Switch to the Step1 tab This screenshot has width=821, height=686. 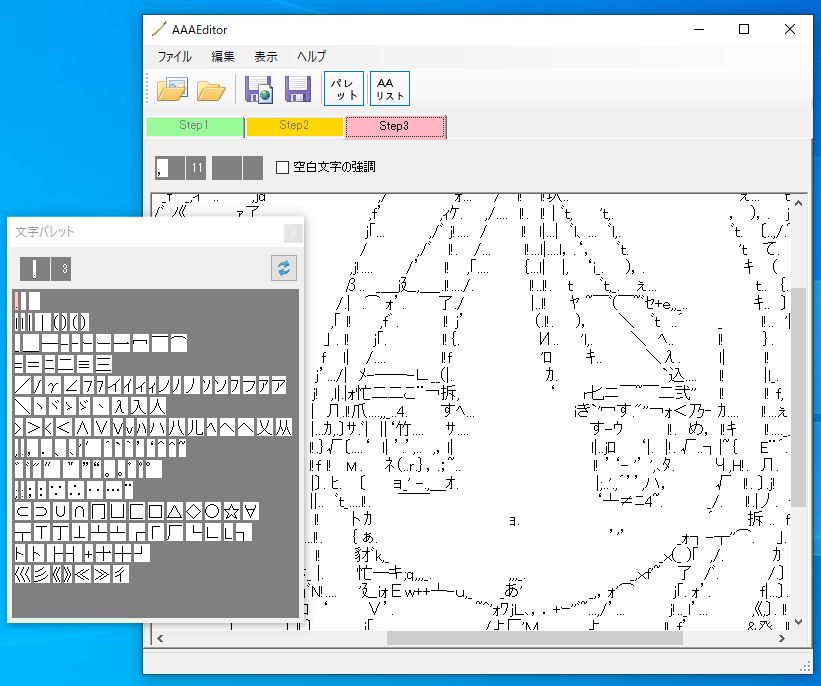(x=194, y=126)
